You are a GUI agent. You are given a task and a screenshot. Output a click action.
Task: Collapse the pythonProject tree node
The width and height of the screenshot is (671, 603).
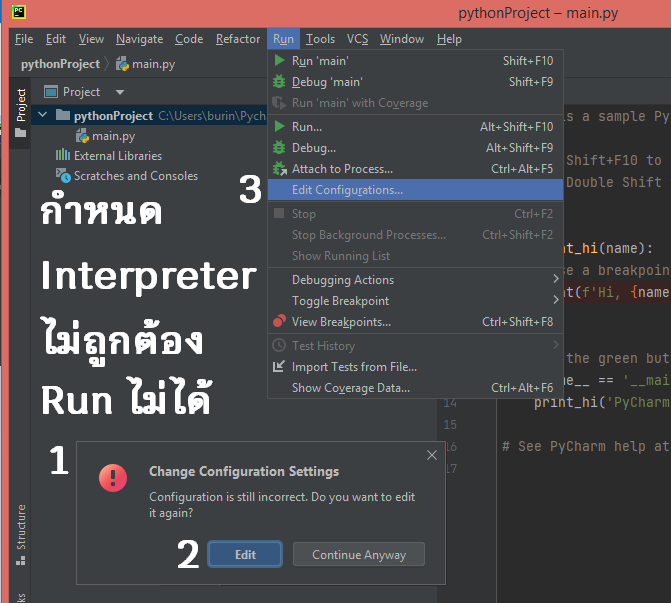pyautogui.click(x=42, y=115)
